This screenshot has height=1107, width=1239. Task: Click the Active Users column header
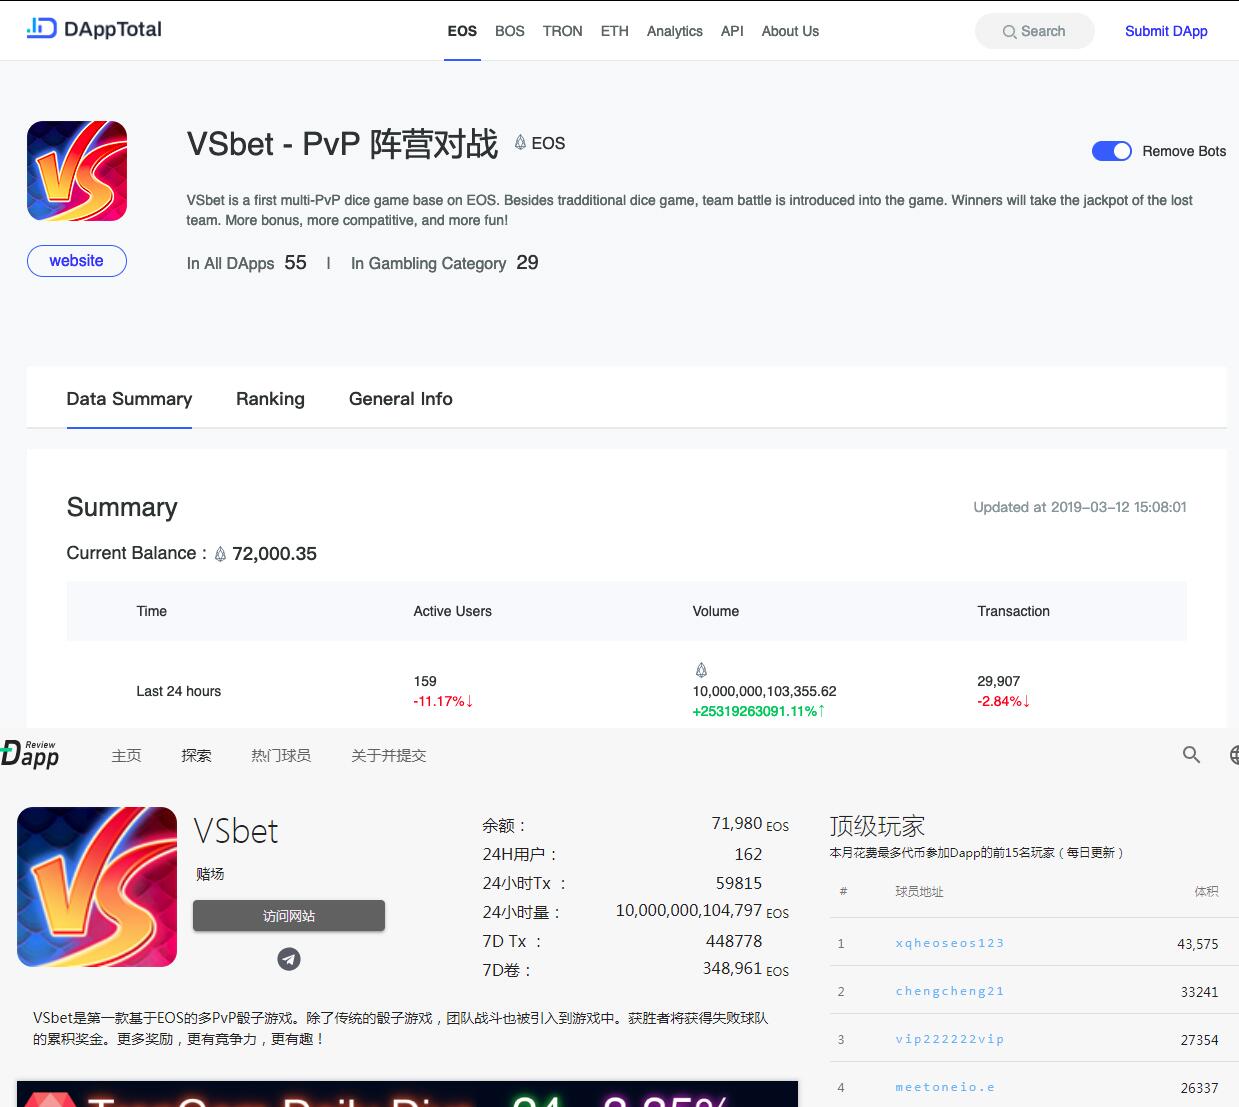452,611
